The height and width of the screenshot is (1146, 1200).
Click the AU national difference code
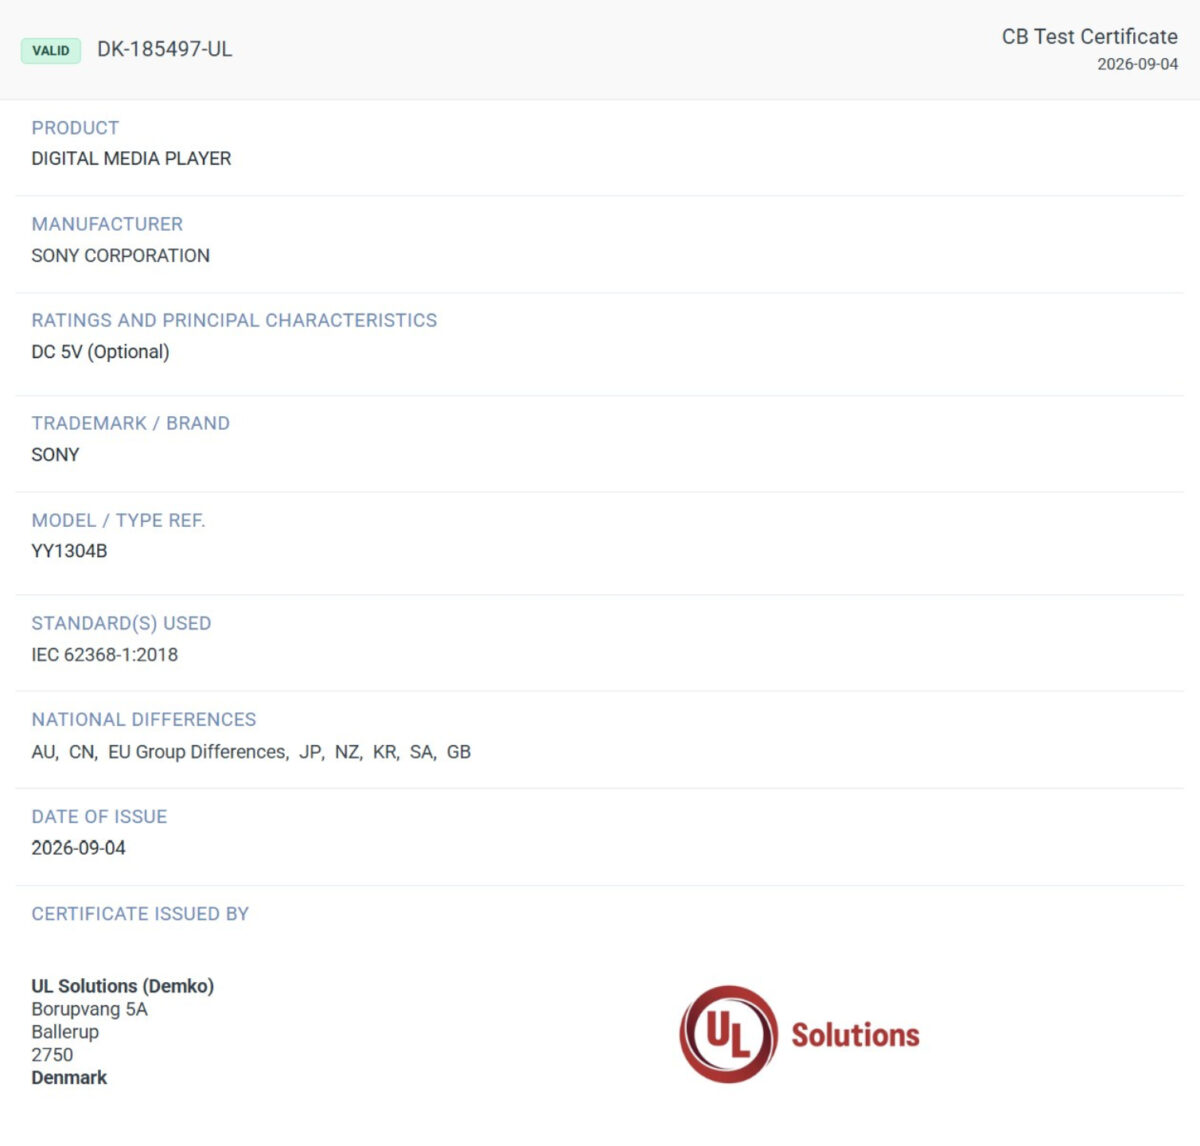[x=44, y=752]
